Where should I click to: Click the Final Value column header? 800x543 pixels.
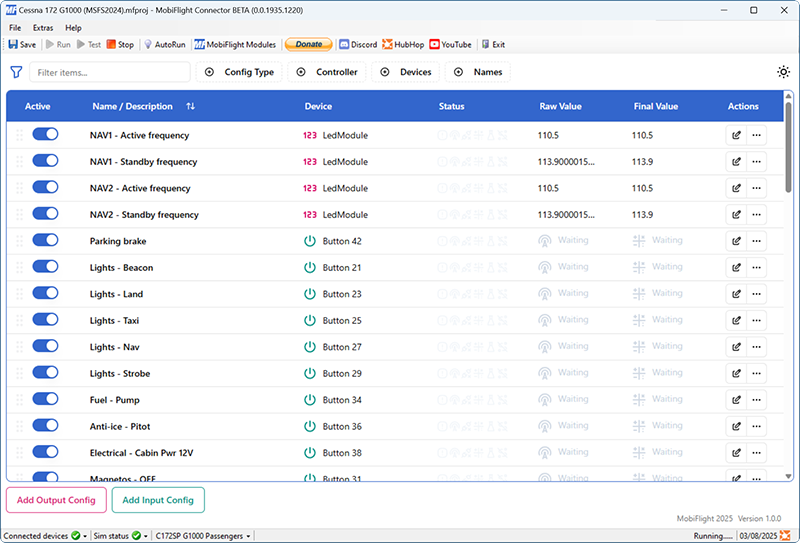pyautogui.click(x=656, y=106)
